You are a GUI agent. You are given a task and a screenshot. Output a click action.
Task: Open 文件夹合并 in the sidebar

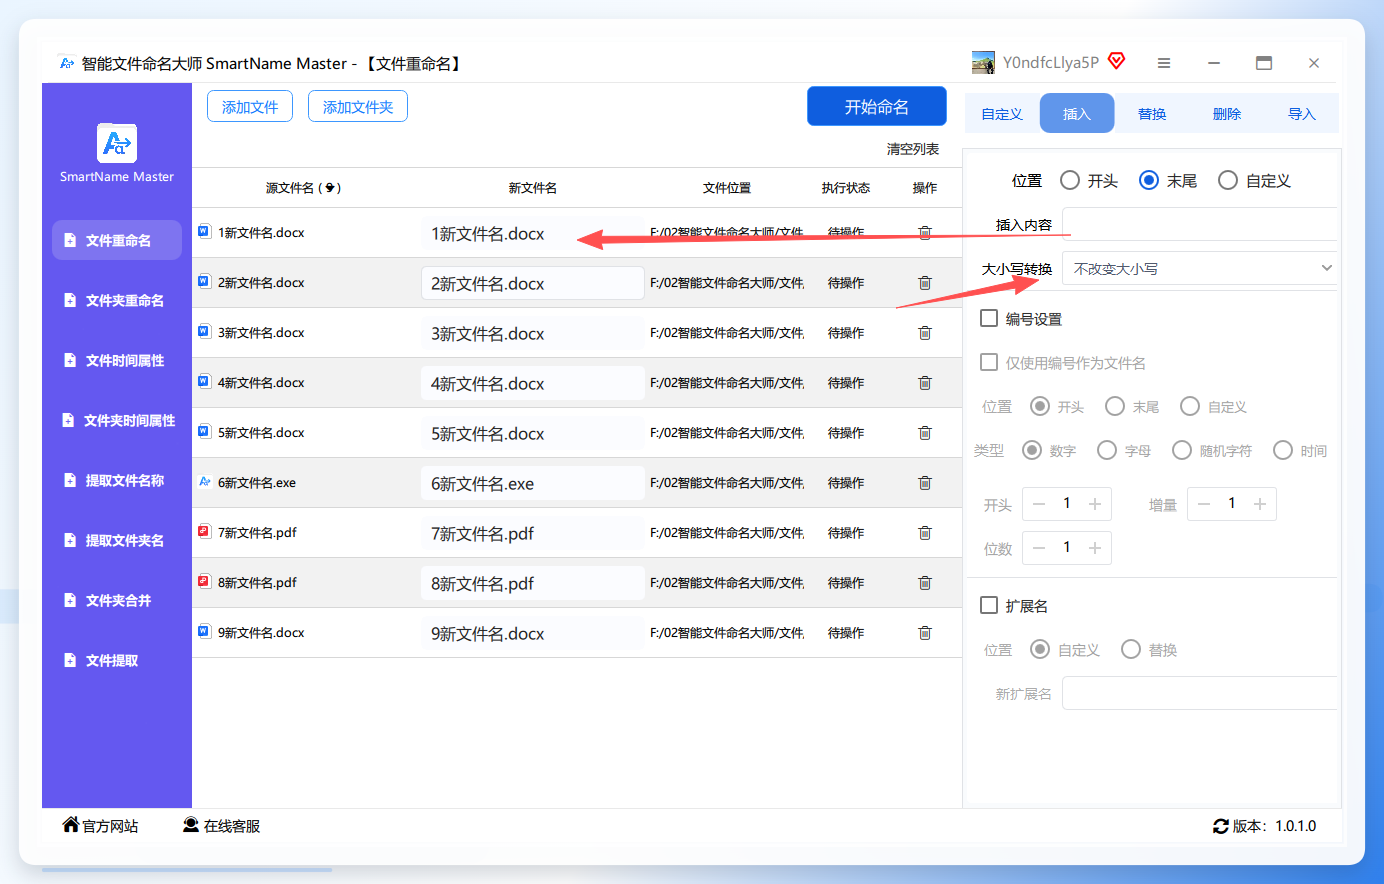point(117,600)
